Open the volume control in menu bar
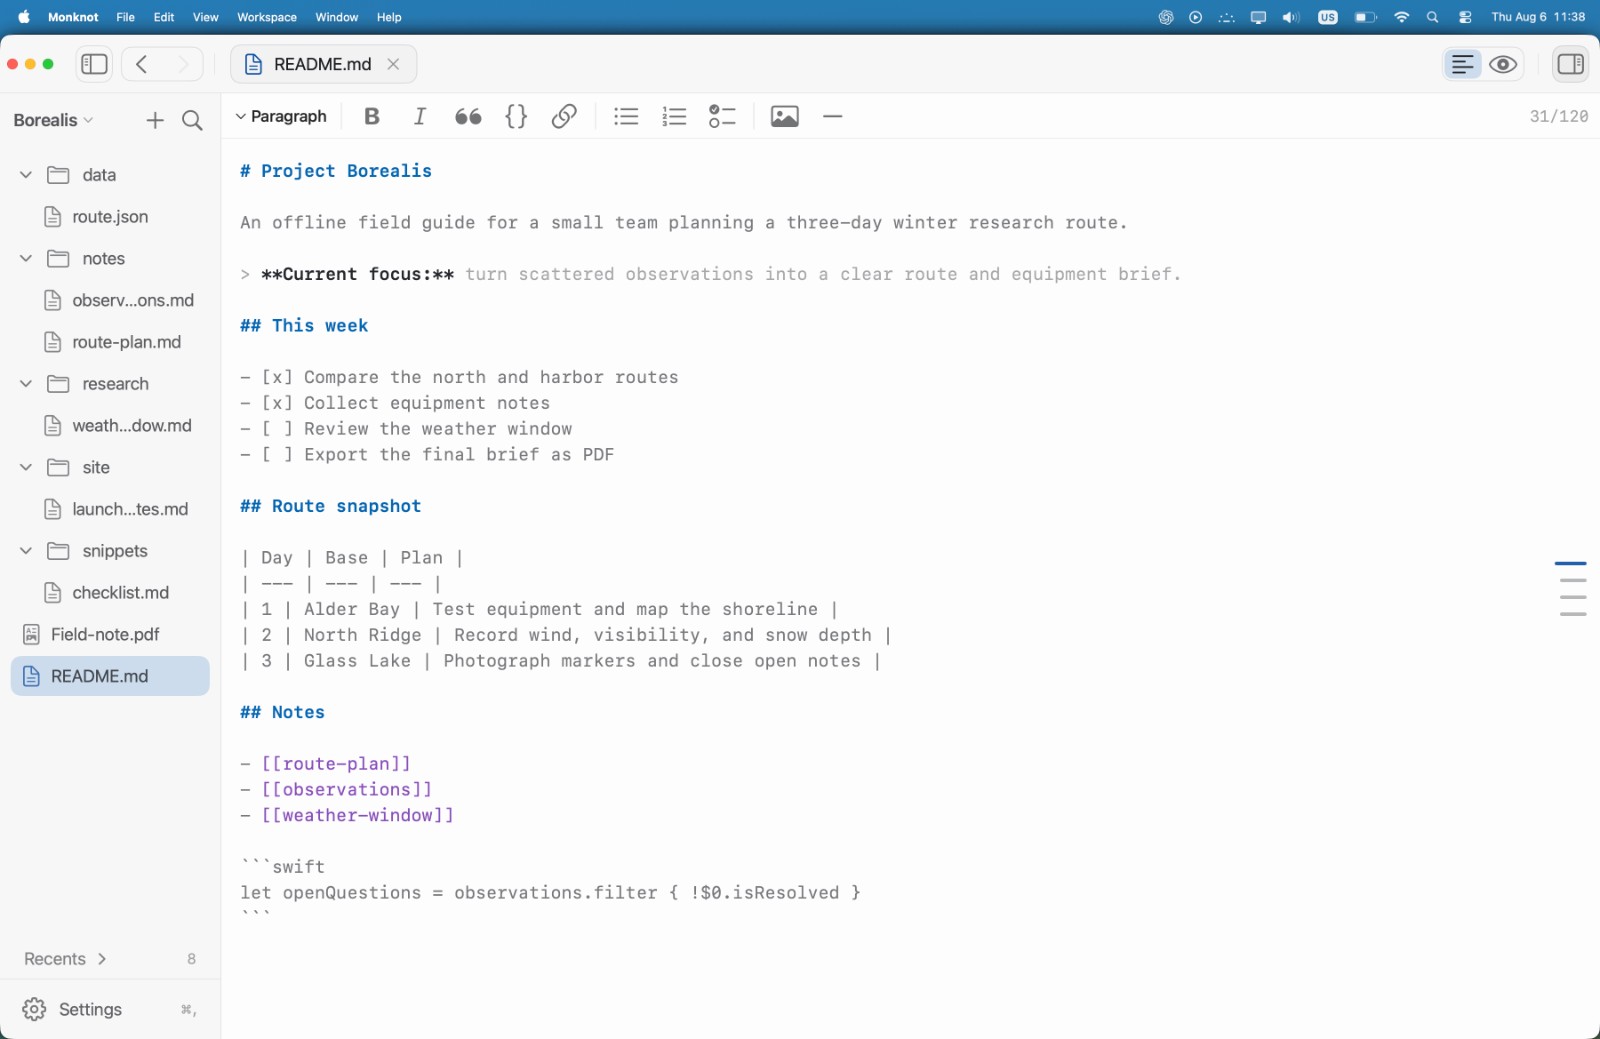1600x1039 pixels. tap(1291, 17)
